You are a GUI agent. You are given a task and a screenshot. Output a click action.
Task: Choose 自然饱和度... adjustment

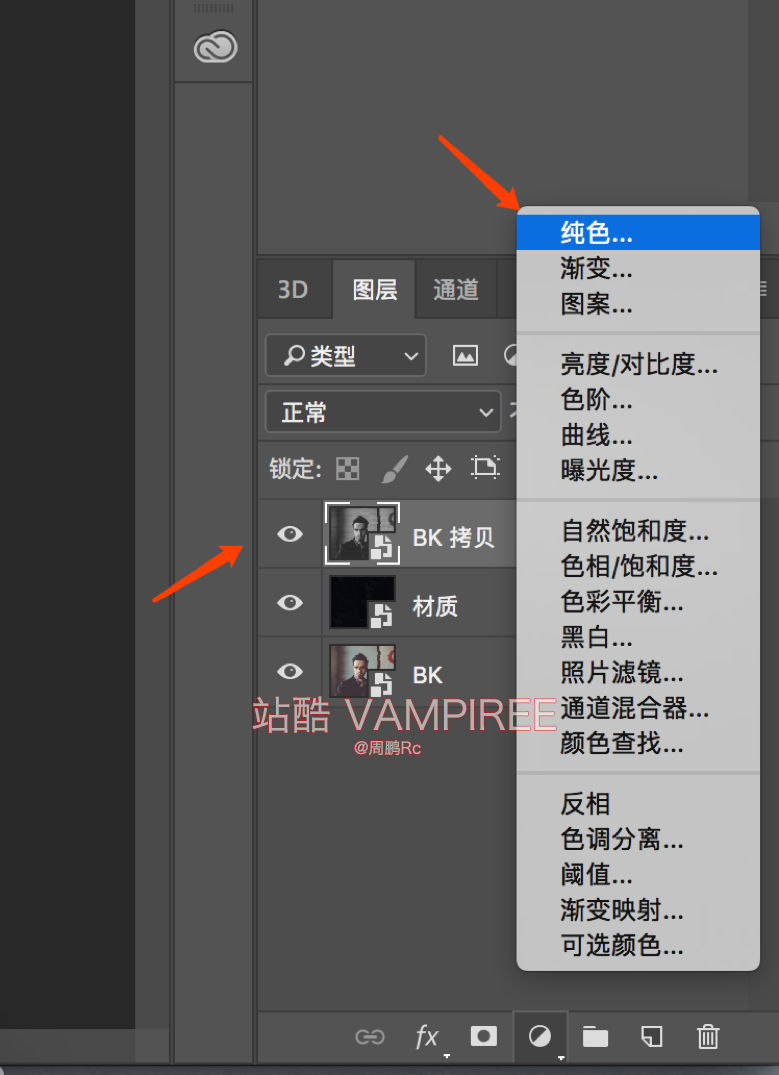click(x=638, y=531)
